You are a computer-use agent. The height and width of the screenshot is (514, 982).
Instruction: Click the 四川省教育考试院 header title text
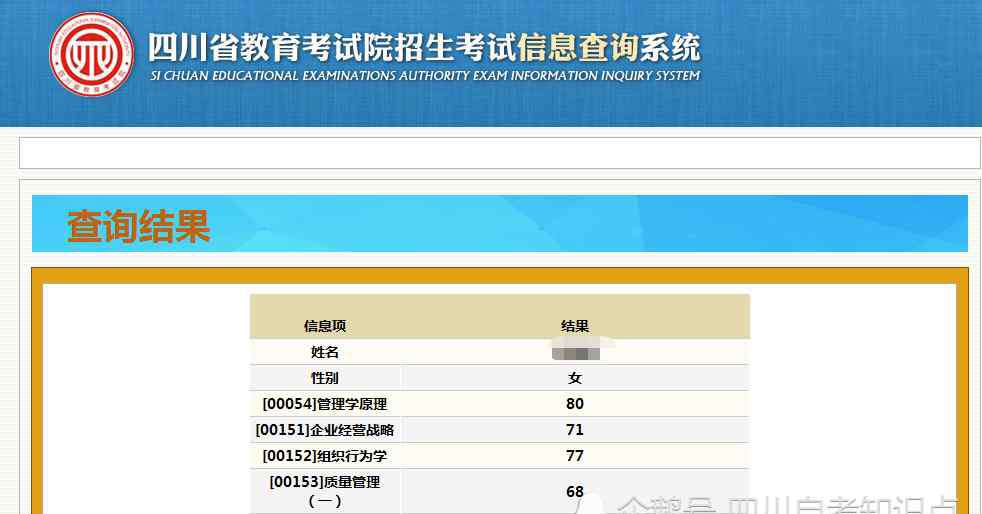(x=330, y=48)
